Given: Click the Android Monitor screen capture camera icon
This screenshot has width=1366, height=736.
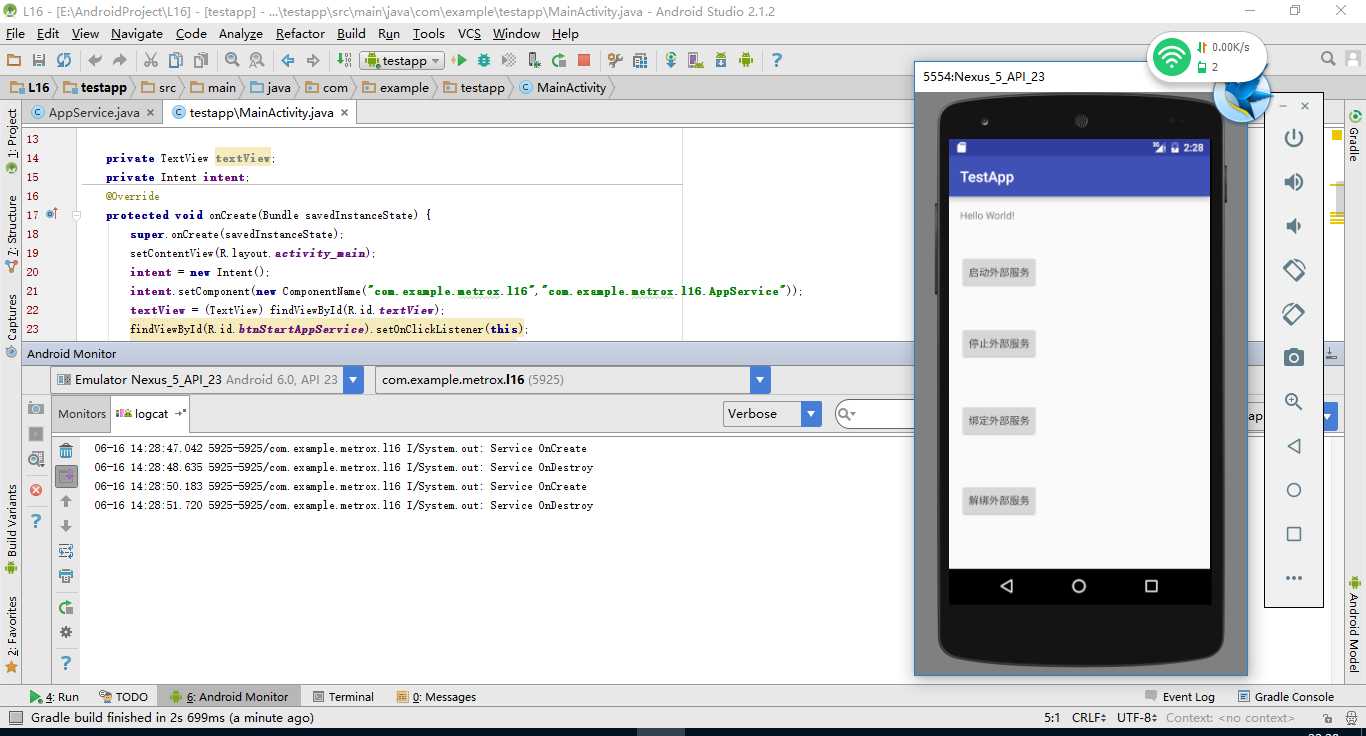Looking at the screenshot, I should [x=36, y=408].
